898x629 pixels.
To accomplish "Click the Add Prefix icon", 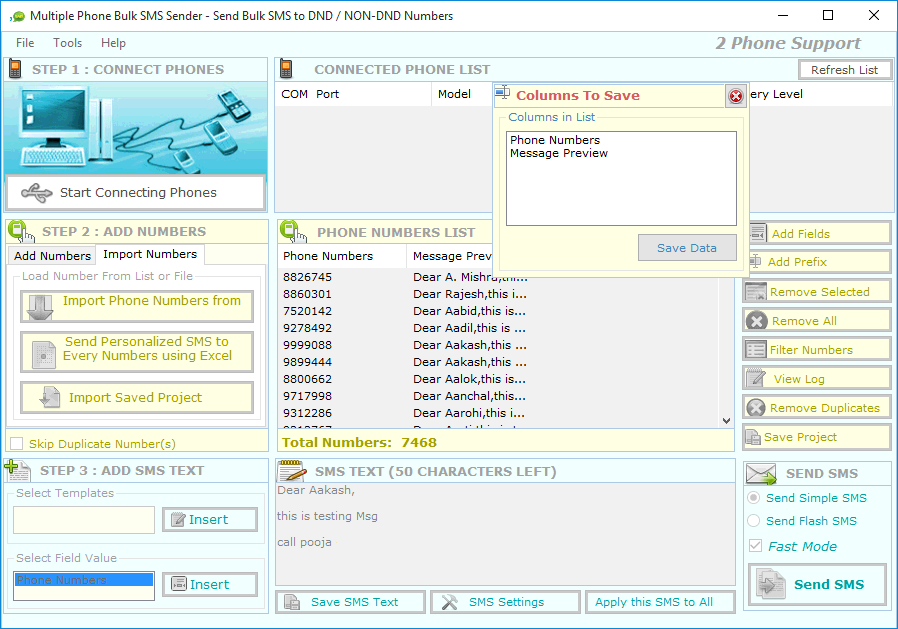I will pyautogui.click(x=755, y=261).
